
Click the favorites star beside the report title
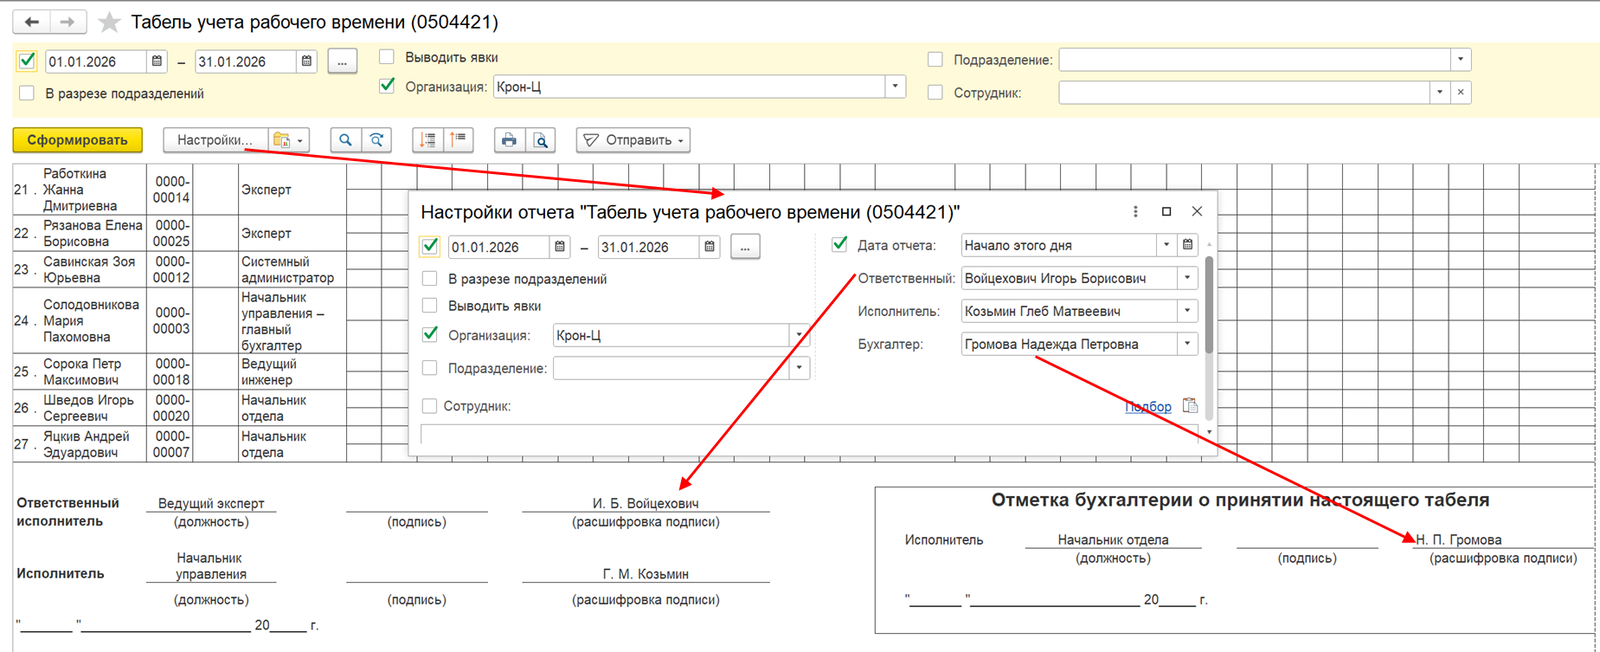click(110, 22)
